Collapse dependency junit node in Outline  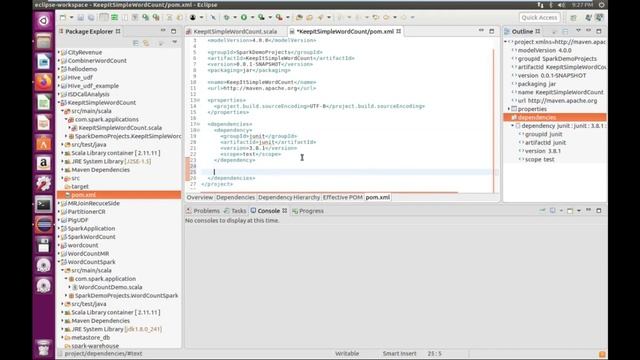513,126
